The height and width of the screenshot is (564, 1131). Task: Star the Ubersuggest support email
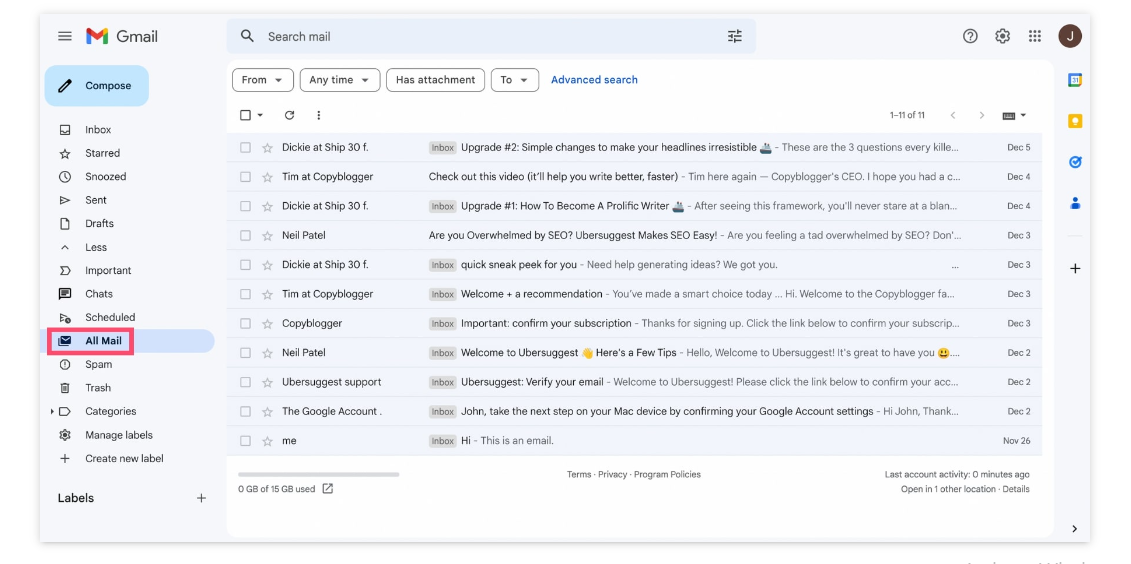pos(268,382)
